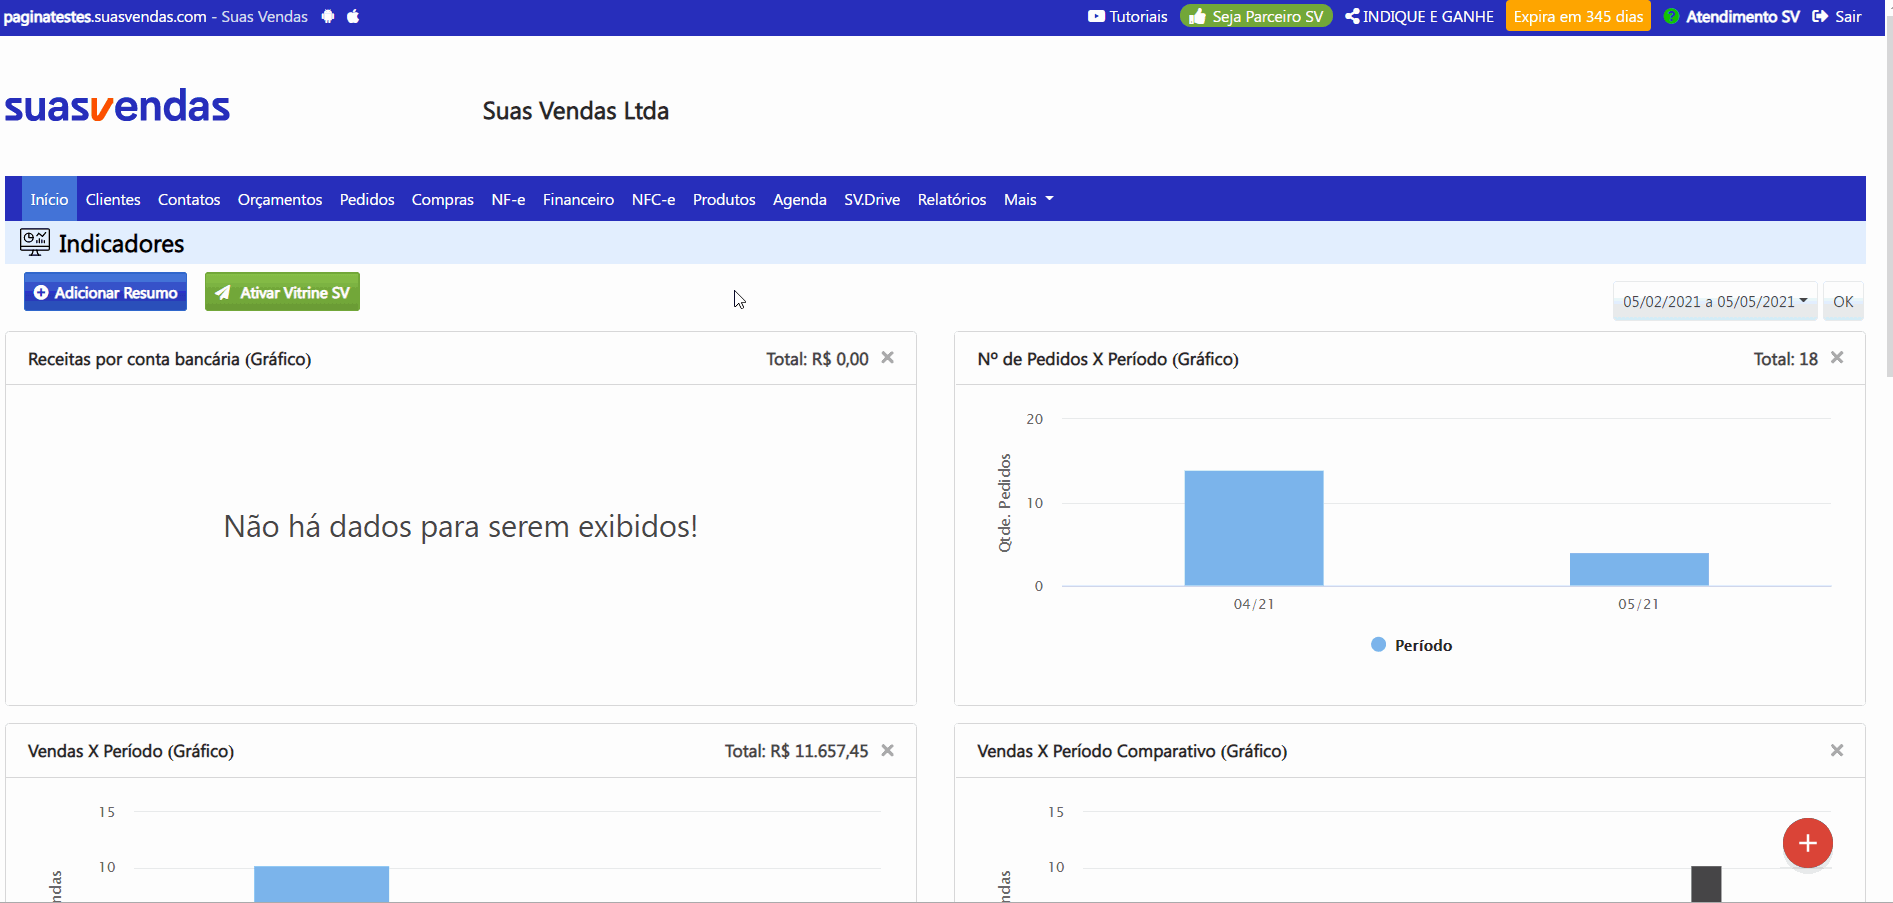1893x903 pixels.
Task: Click Ativar Vitrine SV button
Action: (x=282, y=292)
